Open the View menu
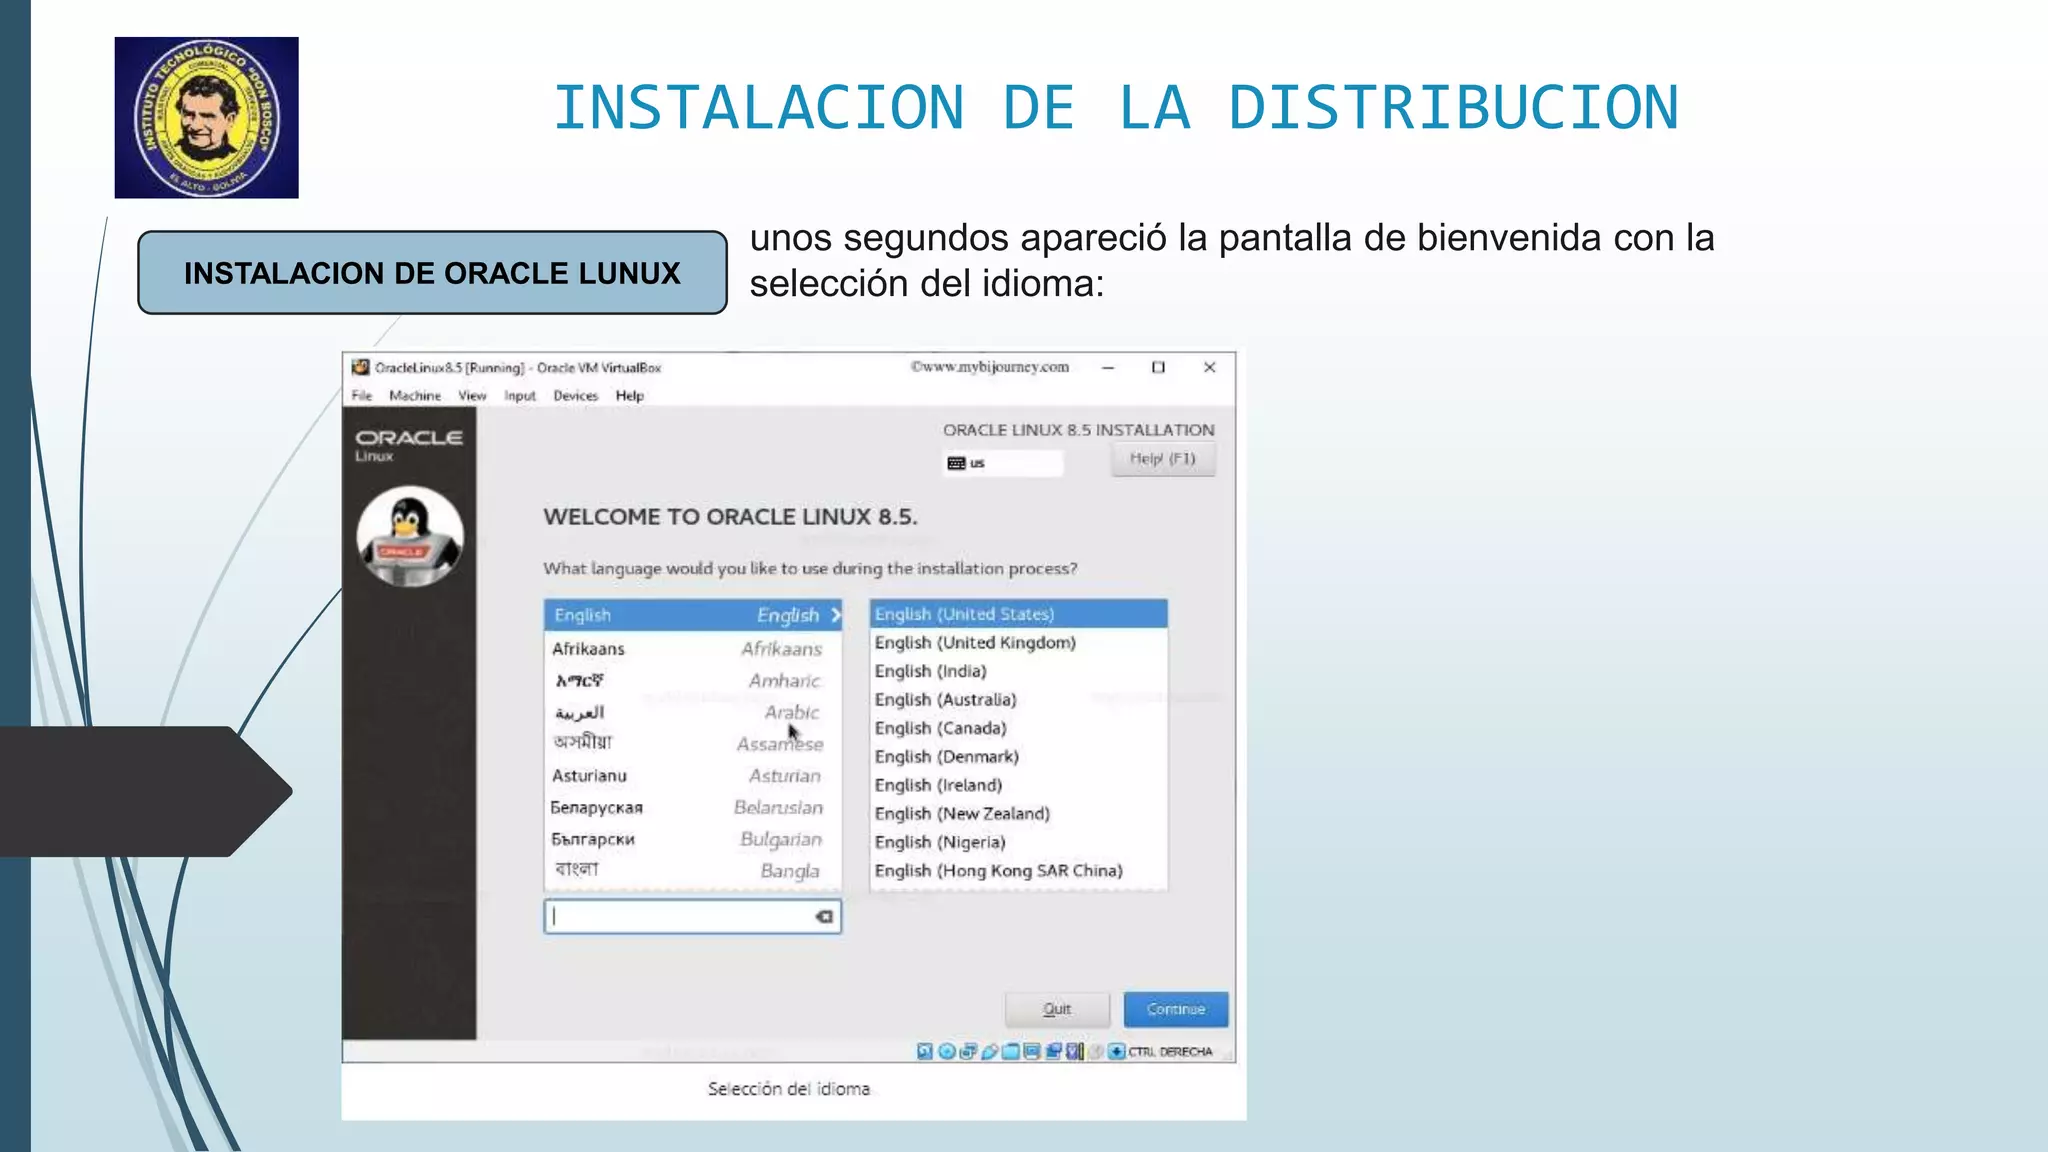2048x1152 pixels. click(472, 396)
